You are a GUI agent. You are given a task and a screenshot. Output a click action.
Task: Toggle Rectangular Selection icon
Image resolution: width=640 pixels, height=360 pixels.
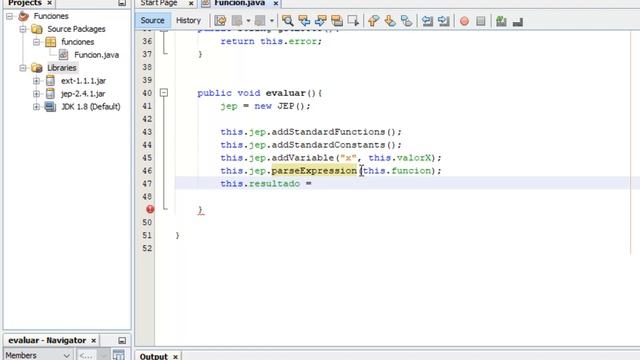click(x=353, y=20)
